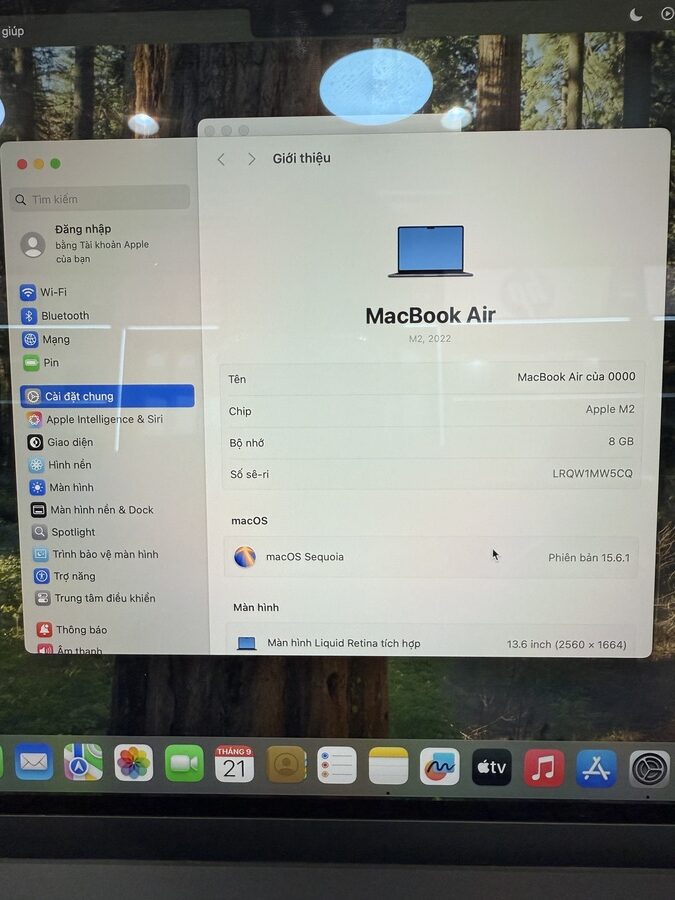Click the green zoom window button
Viewport: 675px width, 900px height.
56,164
